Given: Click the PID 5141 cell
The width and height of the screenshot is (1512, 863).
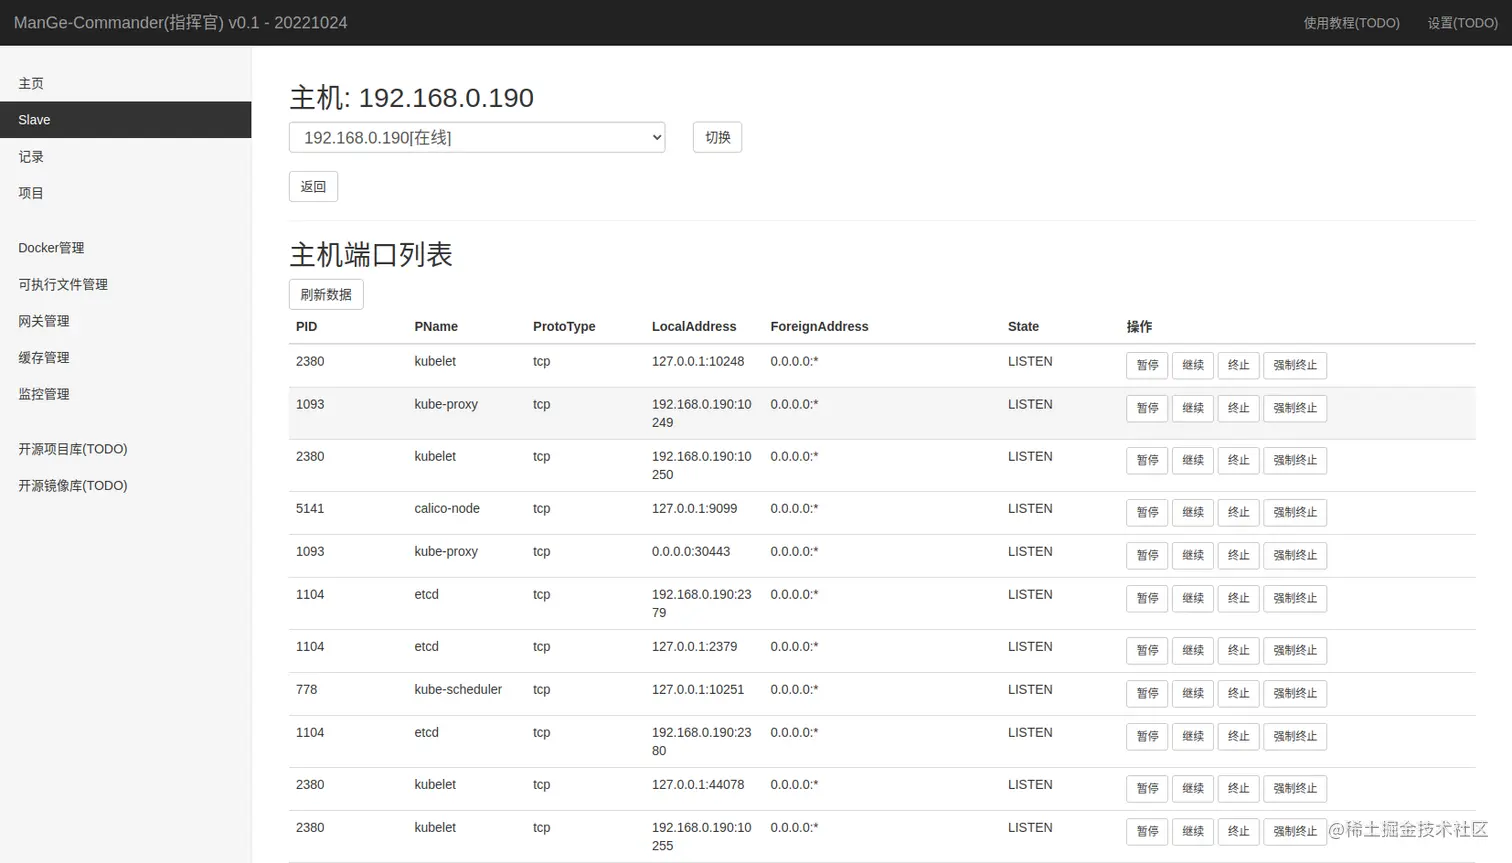Looking at the screenshot, I should [310, 509].
